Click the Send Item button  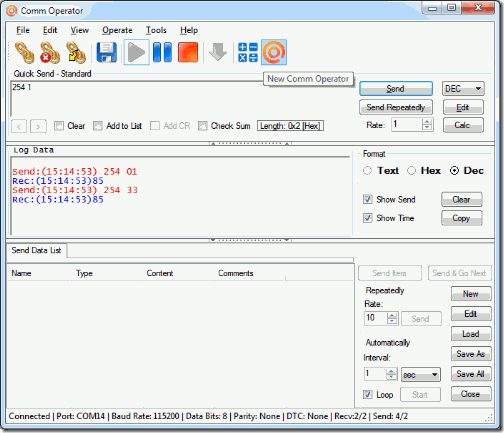click(390, 273)
